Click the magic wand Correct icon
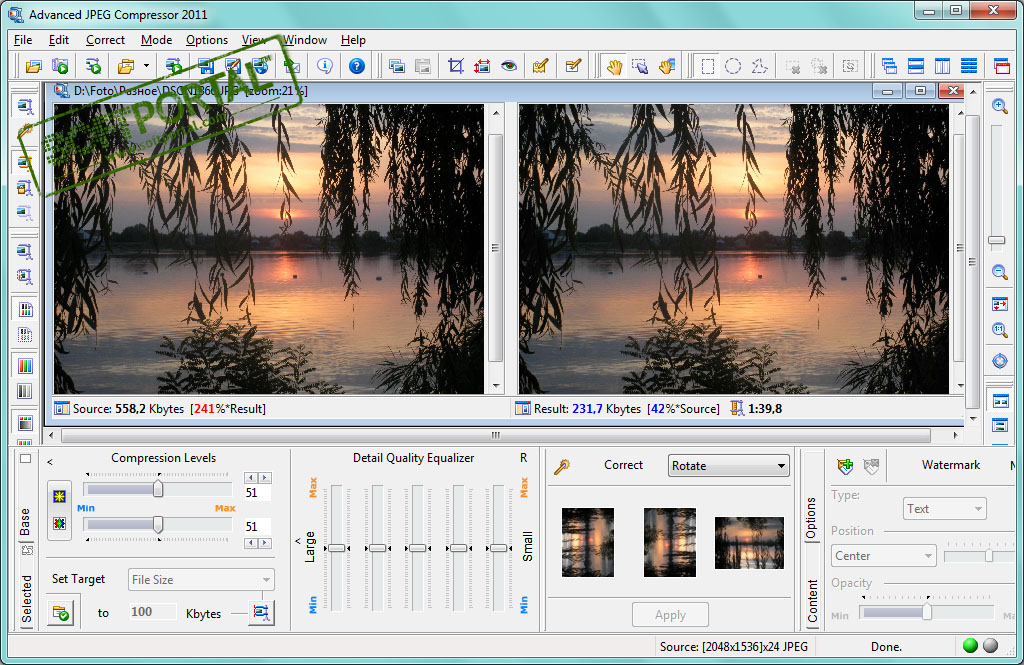The width and height of the screenshot is (1024, 665). pos(562,466)
